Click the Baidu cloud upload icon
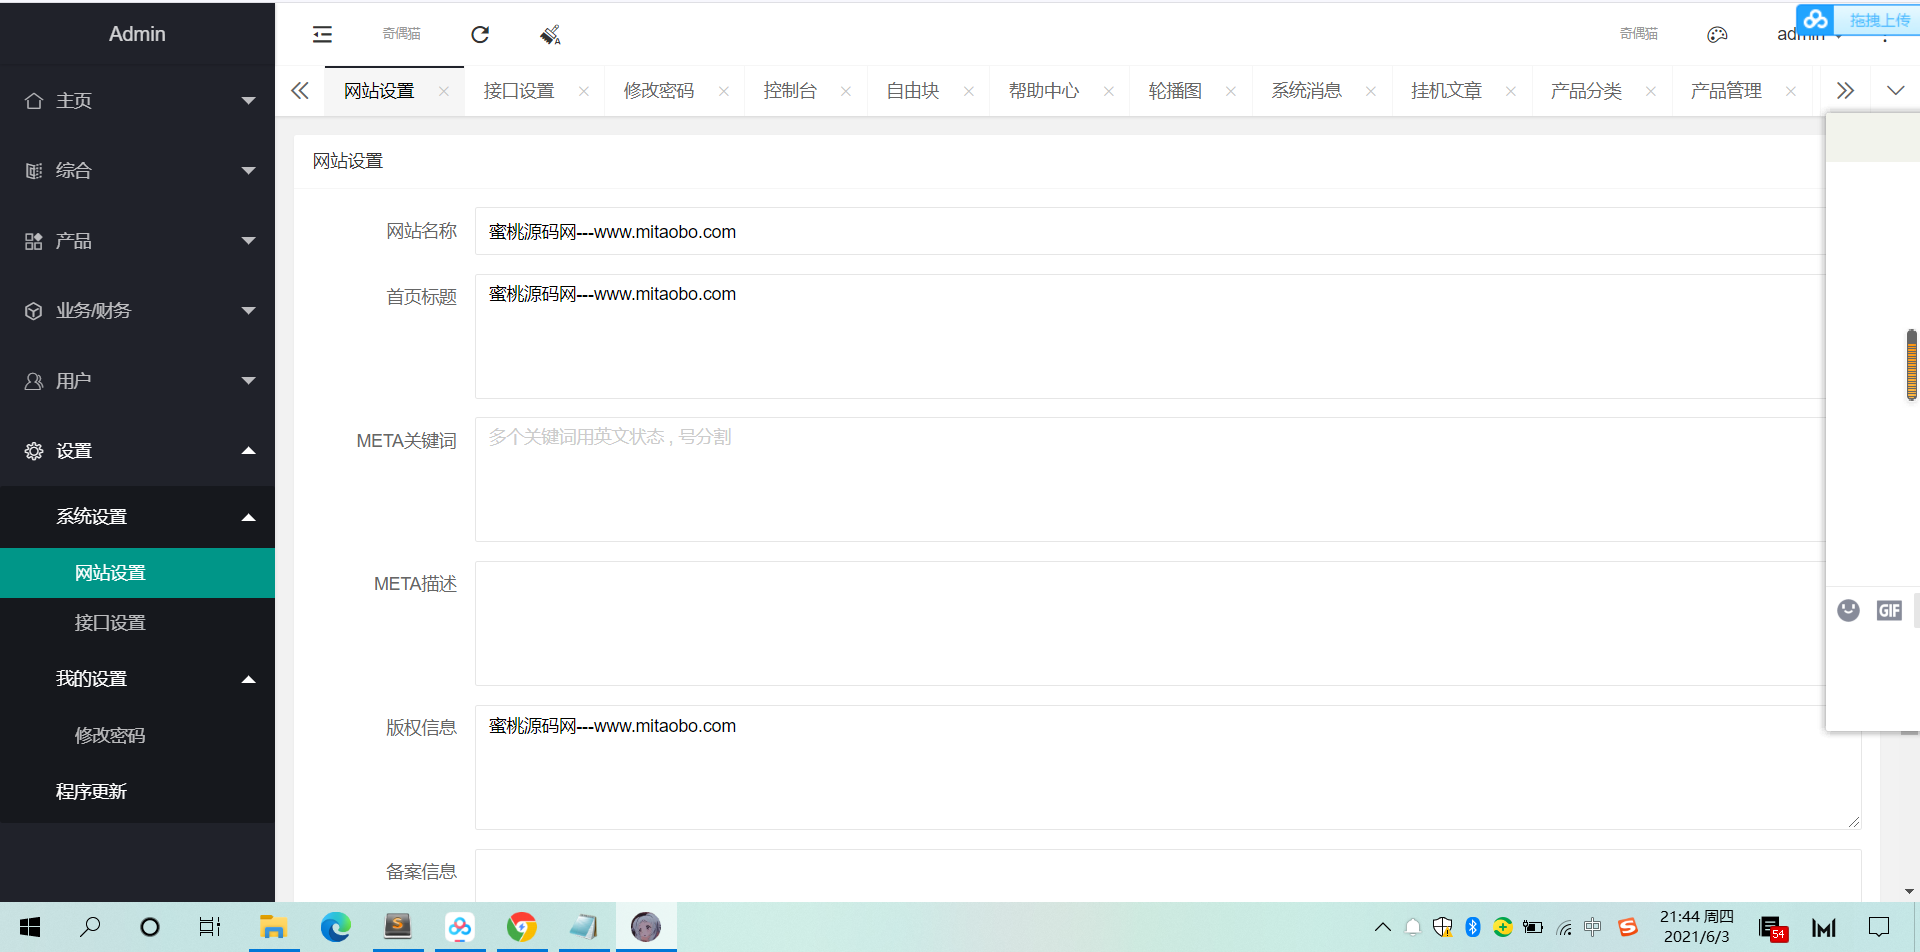The height and width of the screenshot is (952, 1920). tap(1816, 20)
